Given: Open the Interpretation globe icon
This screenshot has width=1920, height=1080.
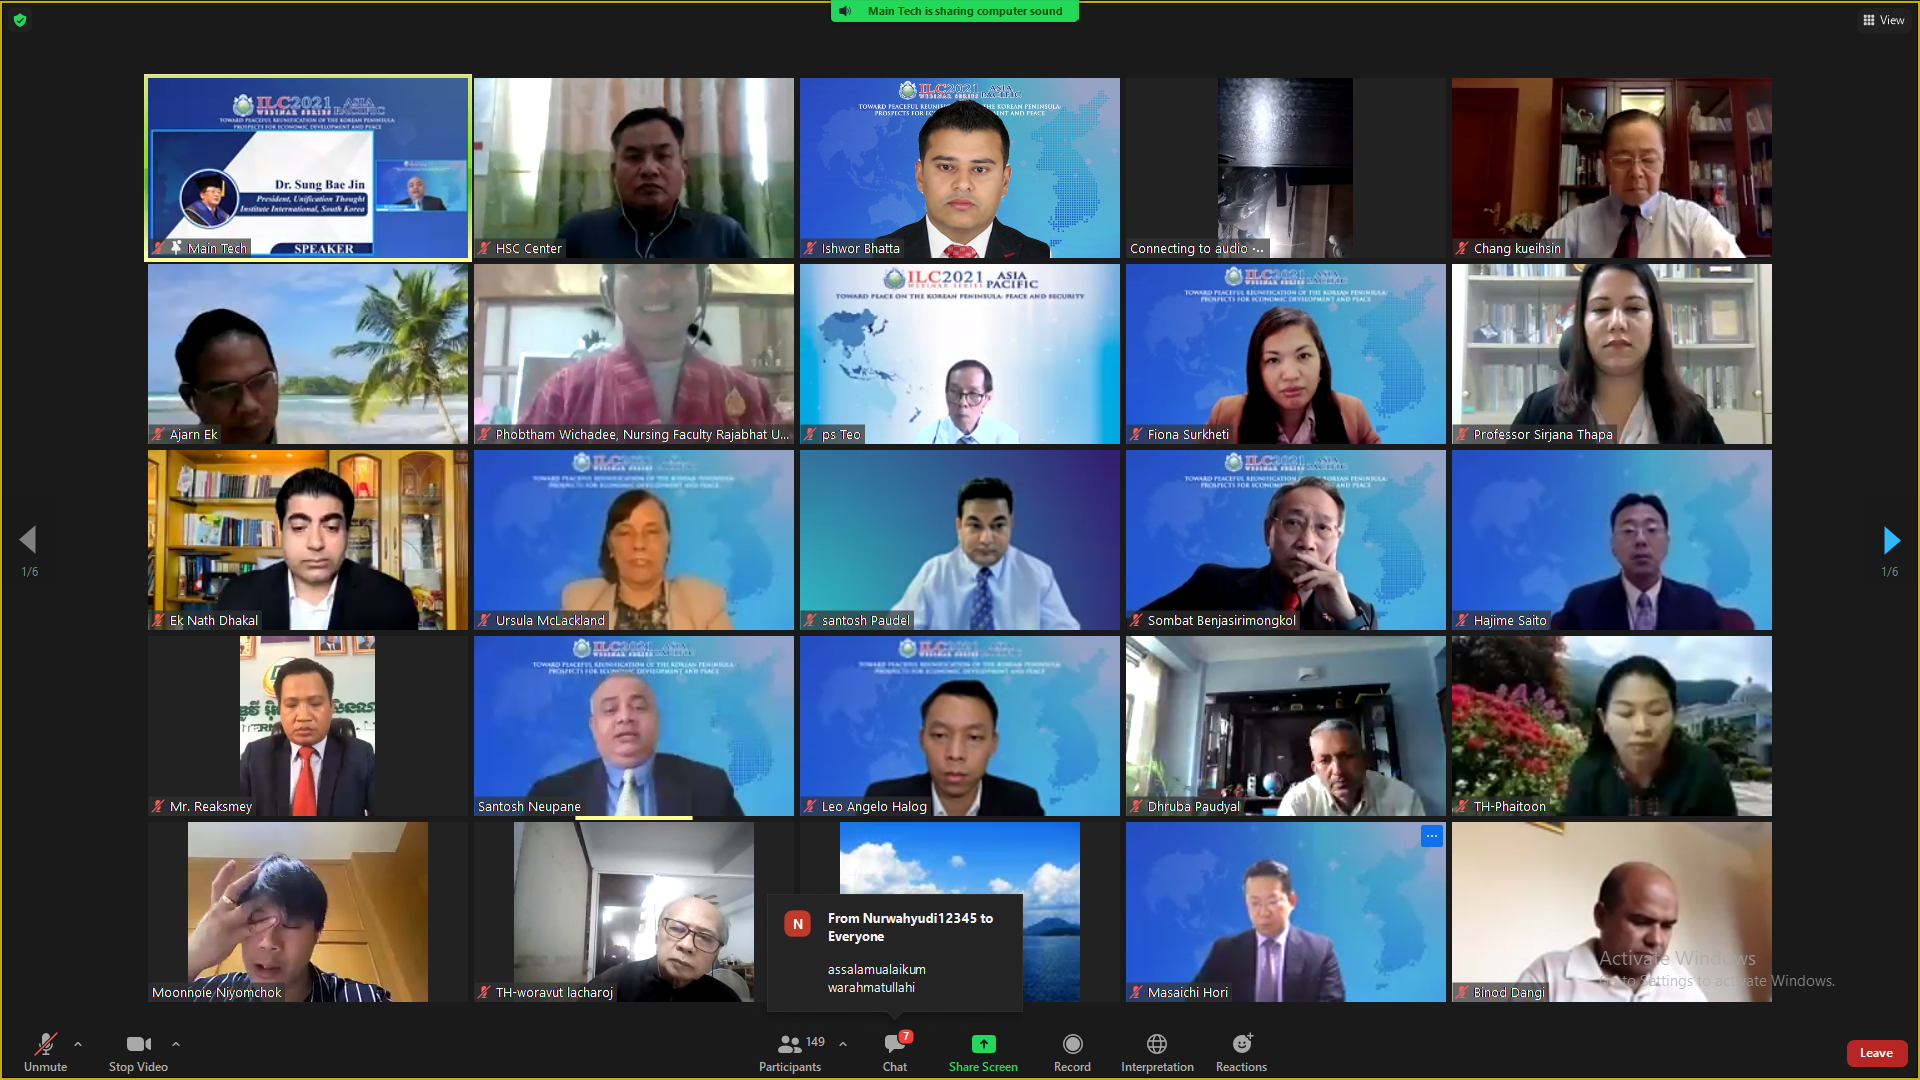Looking at the screenshot, I should click(1157, 1045).
